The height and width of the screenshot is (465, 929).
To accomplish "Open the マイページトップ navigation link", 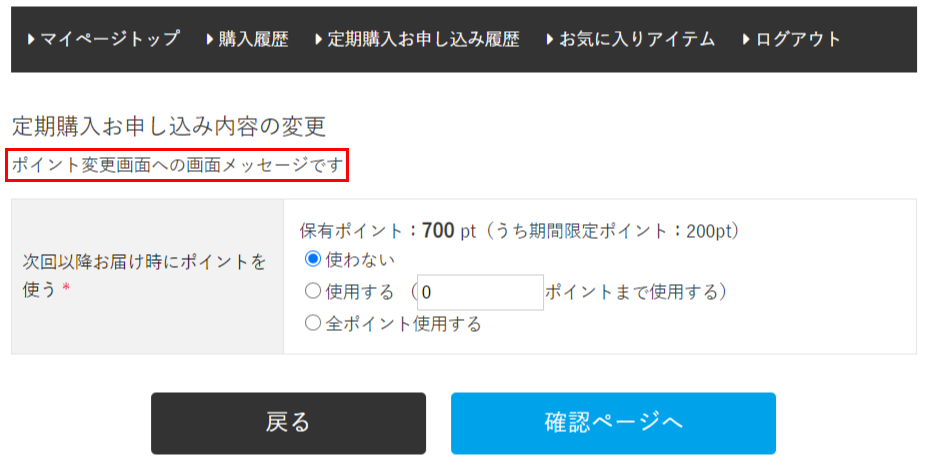I will pos(109,40).
